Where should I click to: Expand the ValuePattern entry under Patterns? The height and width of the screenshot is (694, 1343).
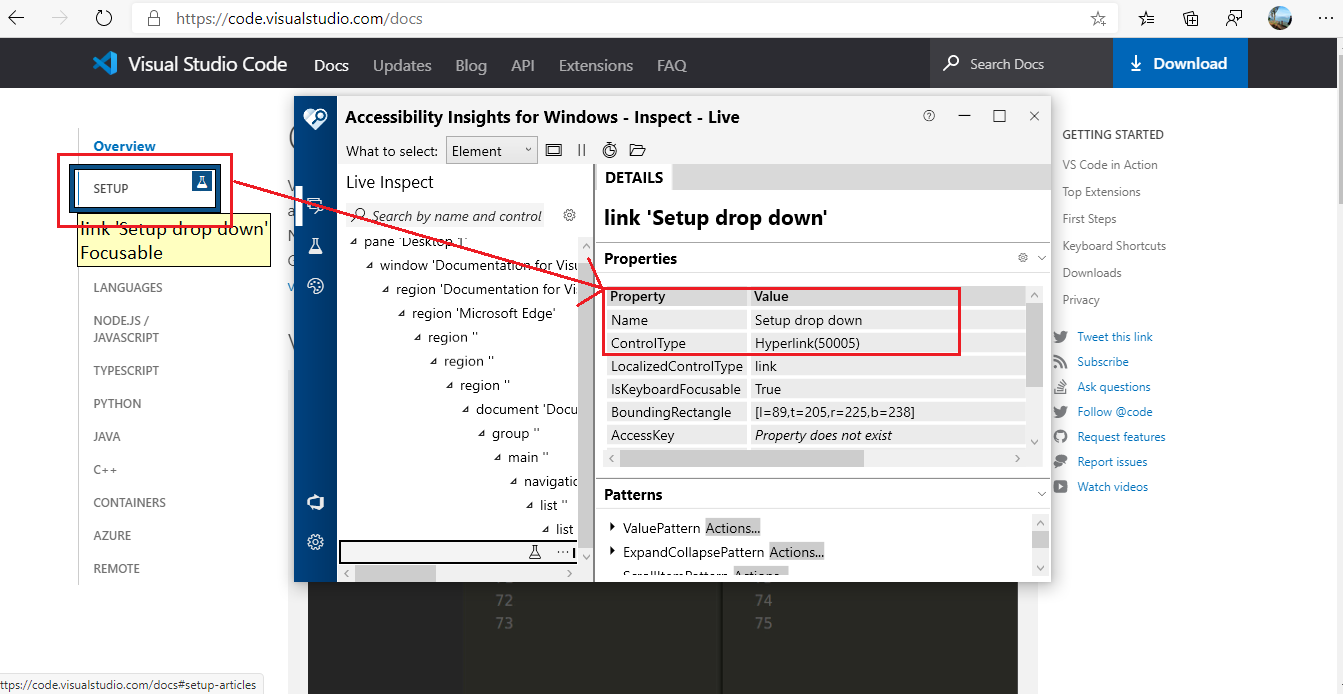(613, 527)
